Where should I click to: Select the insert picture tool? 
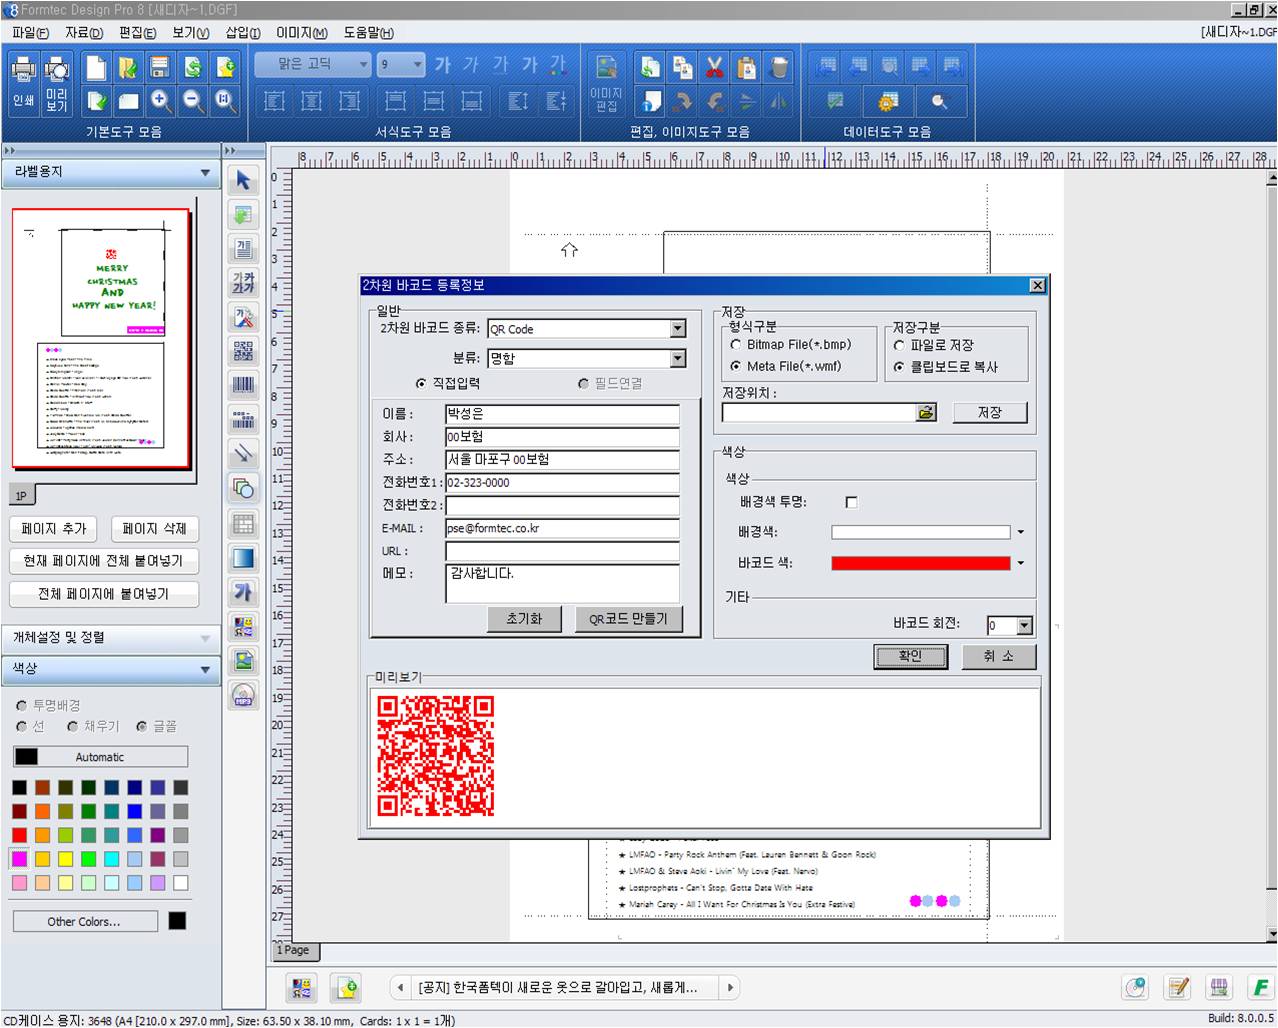click(x=243, y=660)
